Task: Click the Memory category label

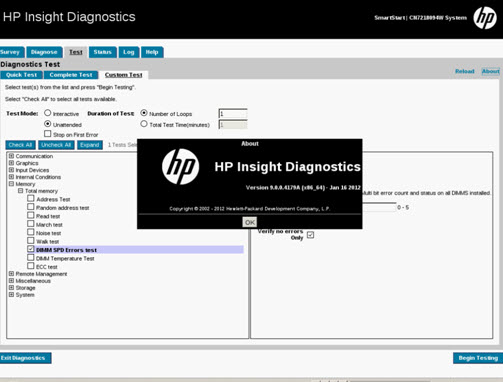Action: (25, 184)
